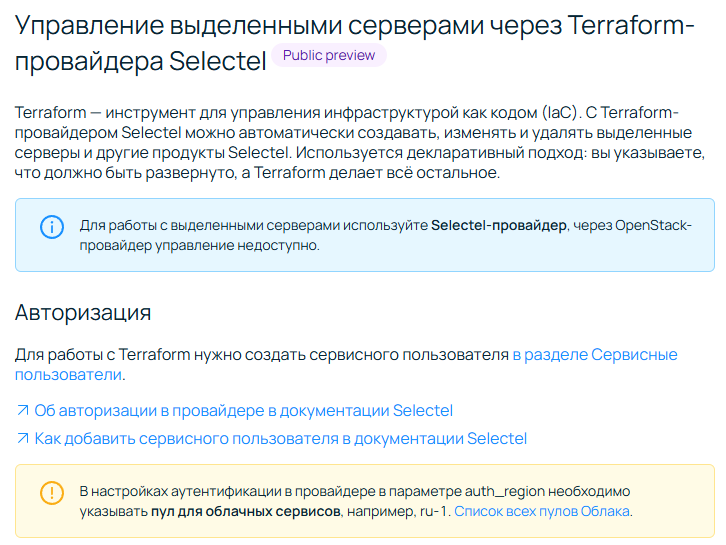The width and height of the screenshot is (726, 545).
Task: Click the "ru-1" example pool text
Action: click(x=433, y=511)
